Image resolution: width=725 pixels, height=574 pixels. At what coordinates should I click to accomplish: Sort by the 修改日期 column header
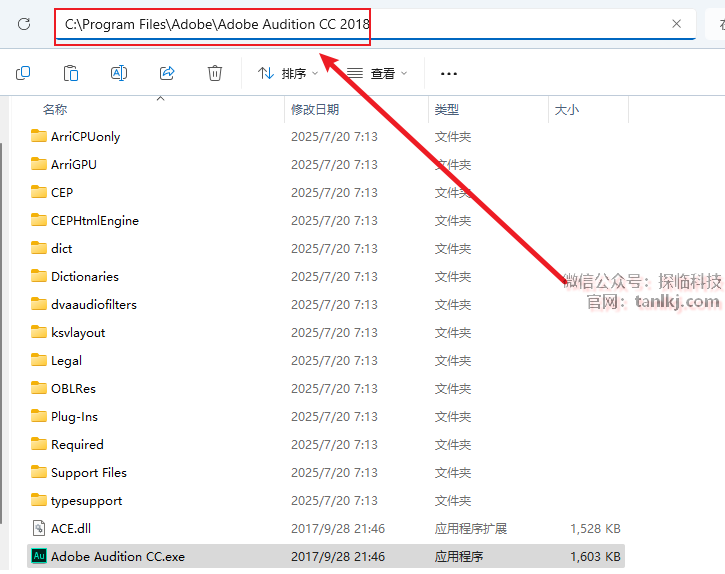point(315,110)
